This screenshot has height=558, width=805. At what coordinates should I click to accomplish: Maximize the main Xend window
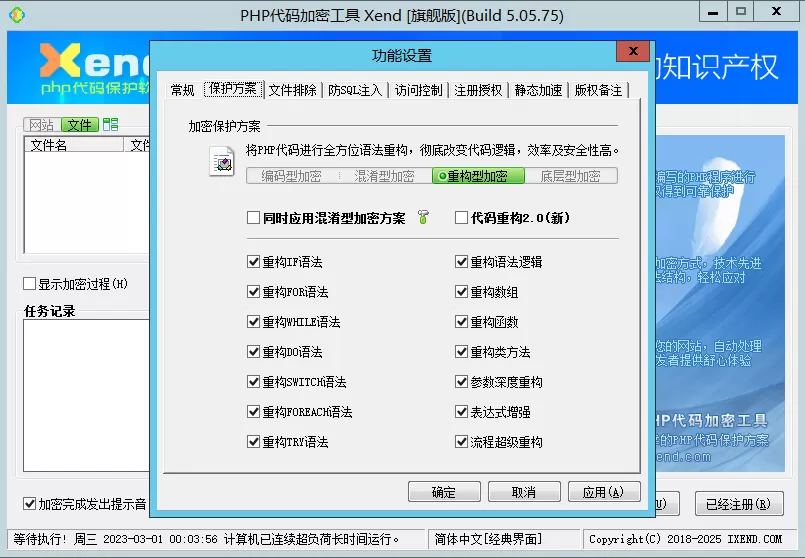coord(740,12)
